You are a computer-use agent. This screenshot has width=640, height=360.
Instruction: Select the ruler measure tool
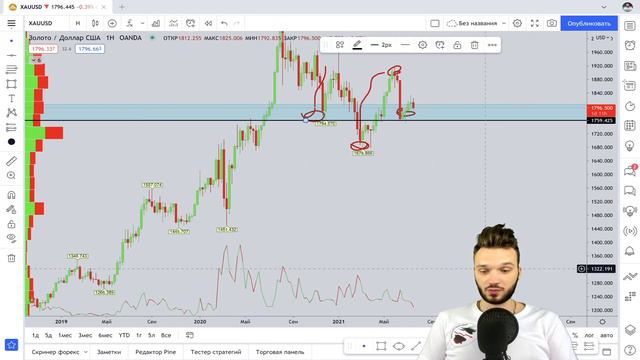pos(11,161)
